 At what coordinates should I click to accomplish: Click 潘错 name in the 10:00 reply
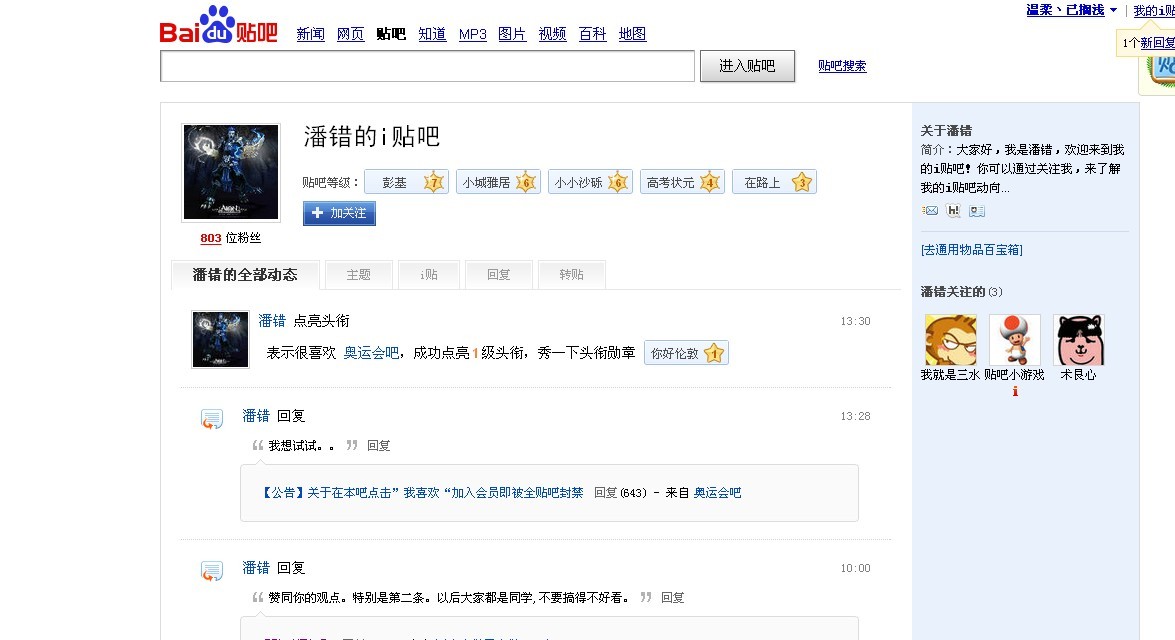(256, 568)
